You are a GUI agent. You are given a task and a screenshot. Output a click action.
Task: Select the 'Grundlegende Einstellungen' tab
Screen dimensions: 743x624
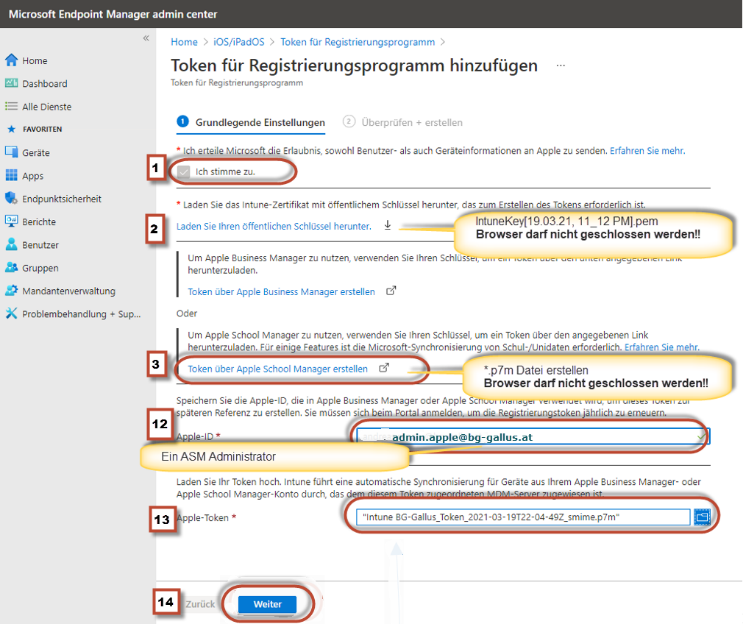259,123
